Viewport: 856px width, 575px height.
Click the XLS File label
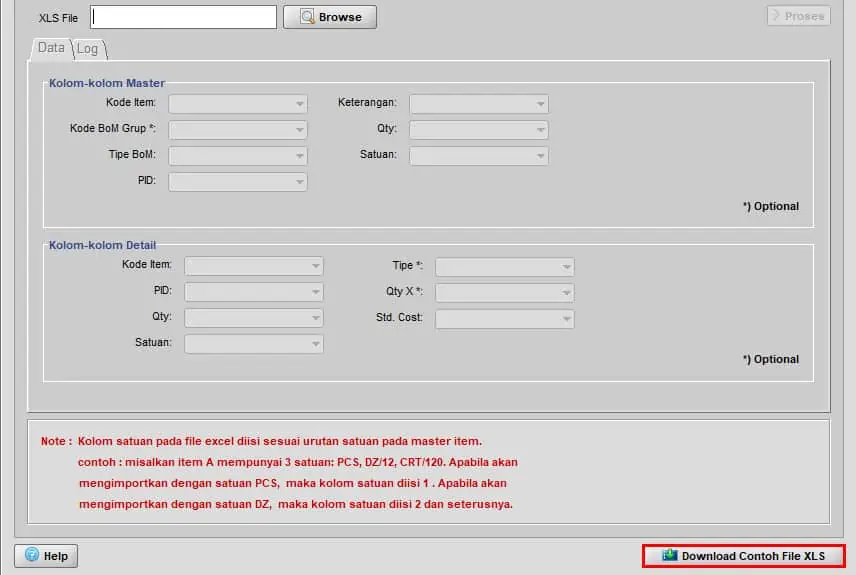tap(58, 18)
